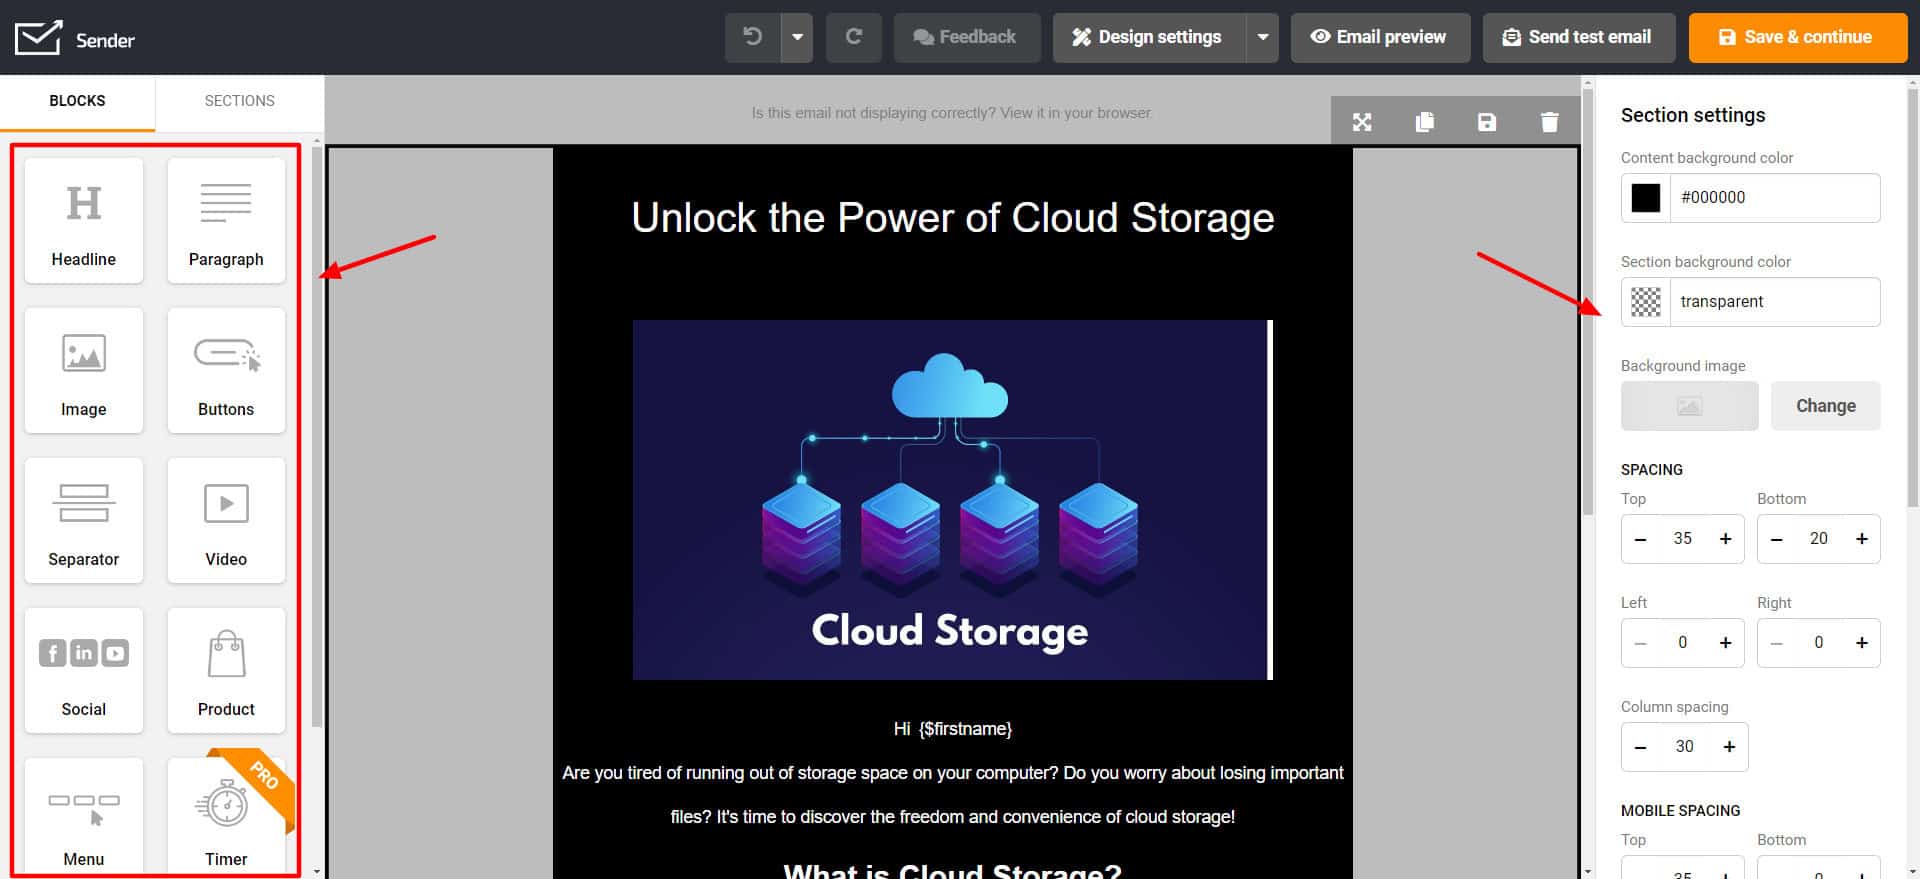Decrease column spacing with minus
1920x879 pixels.
(1640, 747)
